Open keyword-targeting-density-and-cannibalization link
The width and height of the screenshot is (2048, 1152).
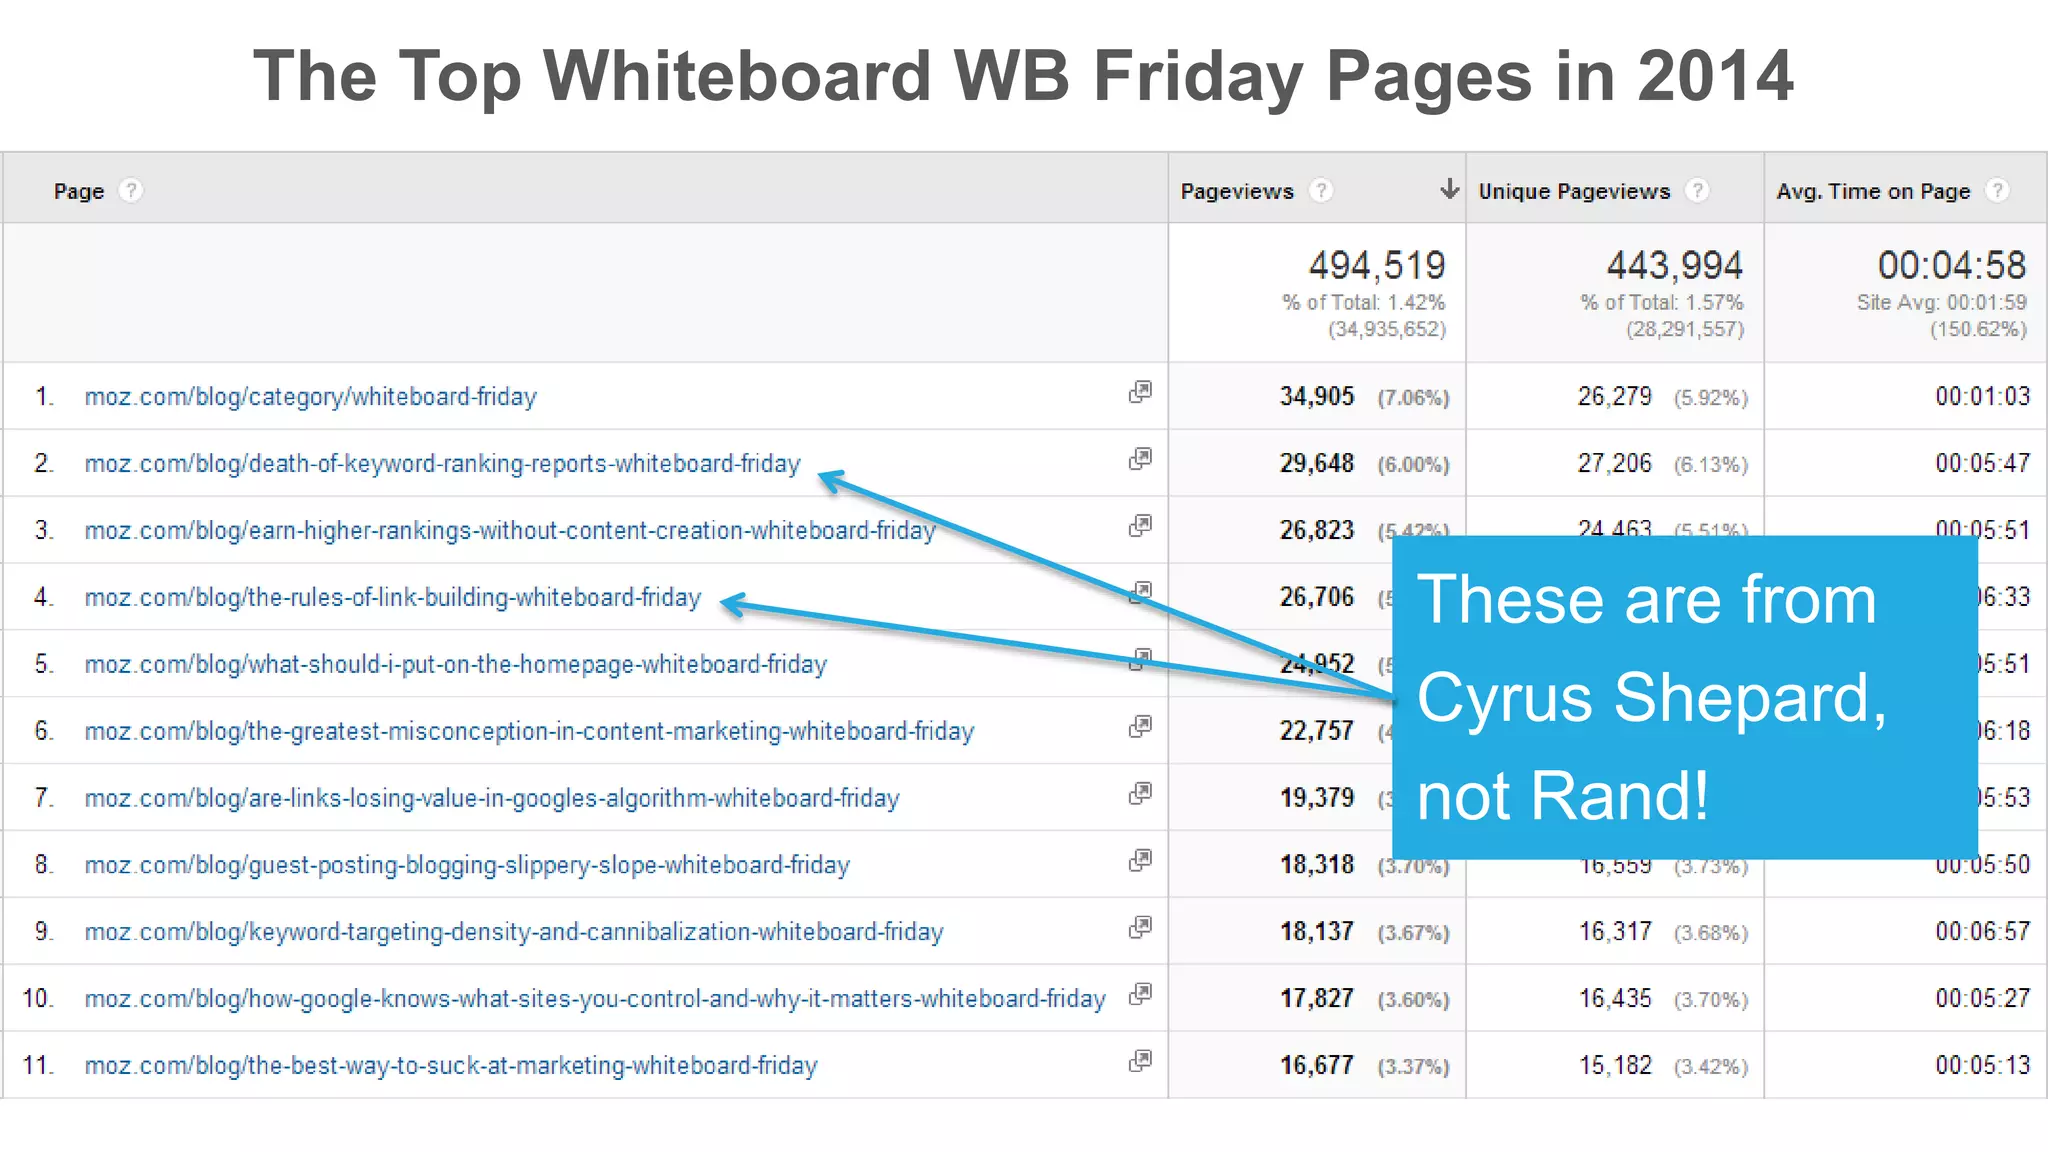[x=514, y=932]
